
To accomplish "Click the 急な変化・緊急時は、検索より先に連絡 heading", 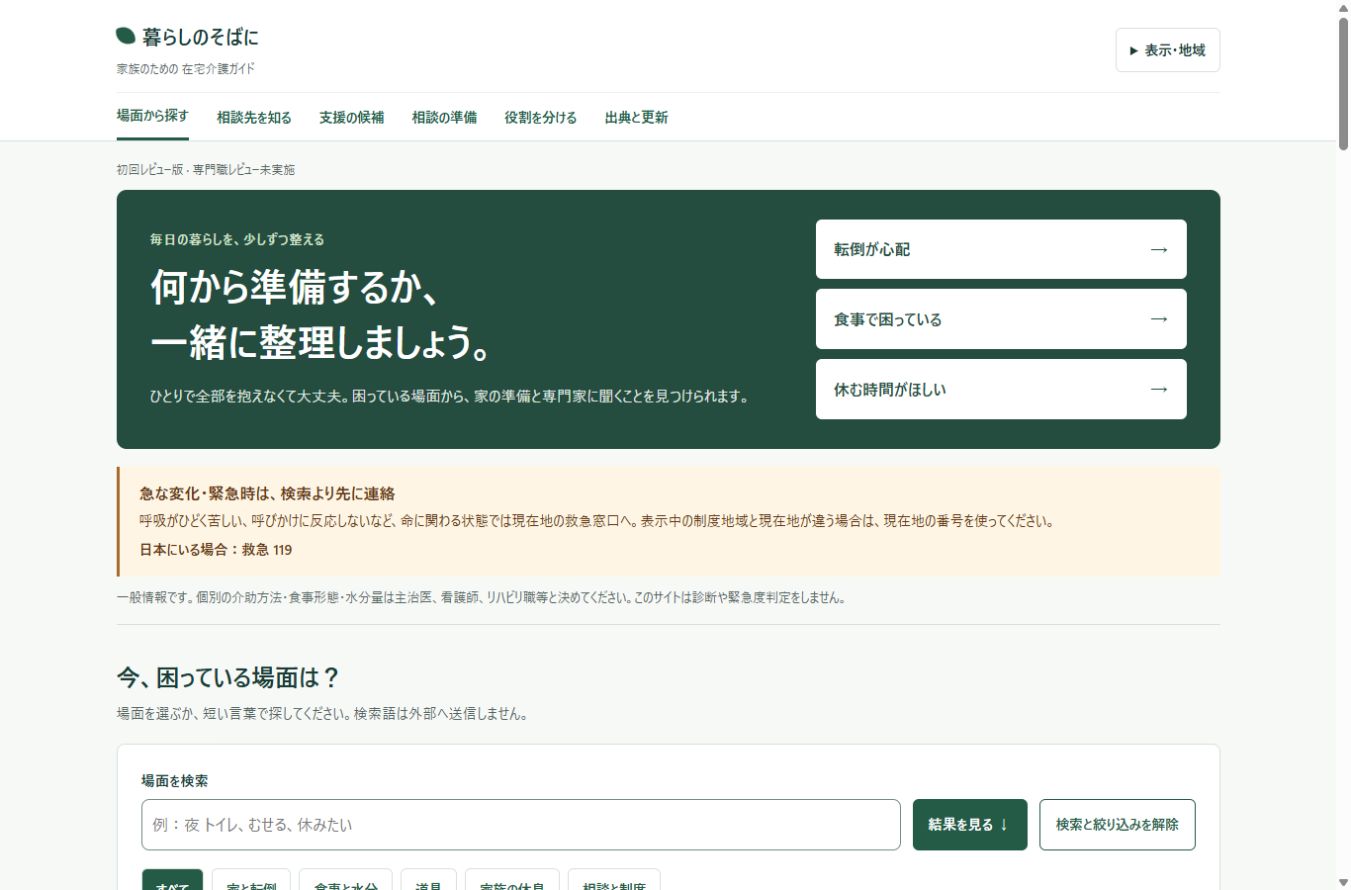I will [267, 493].
